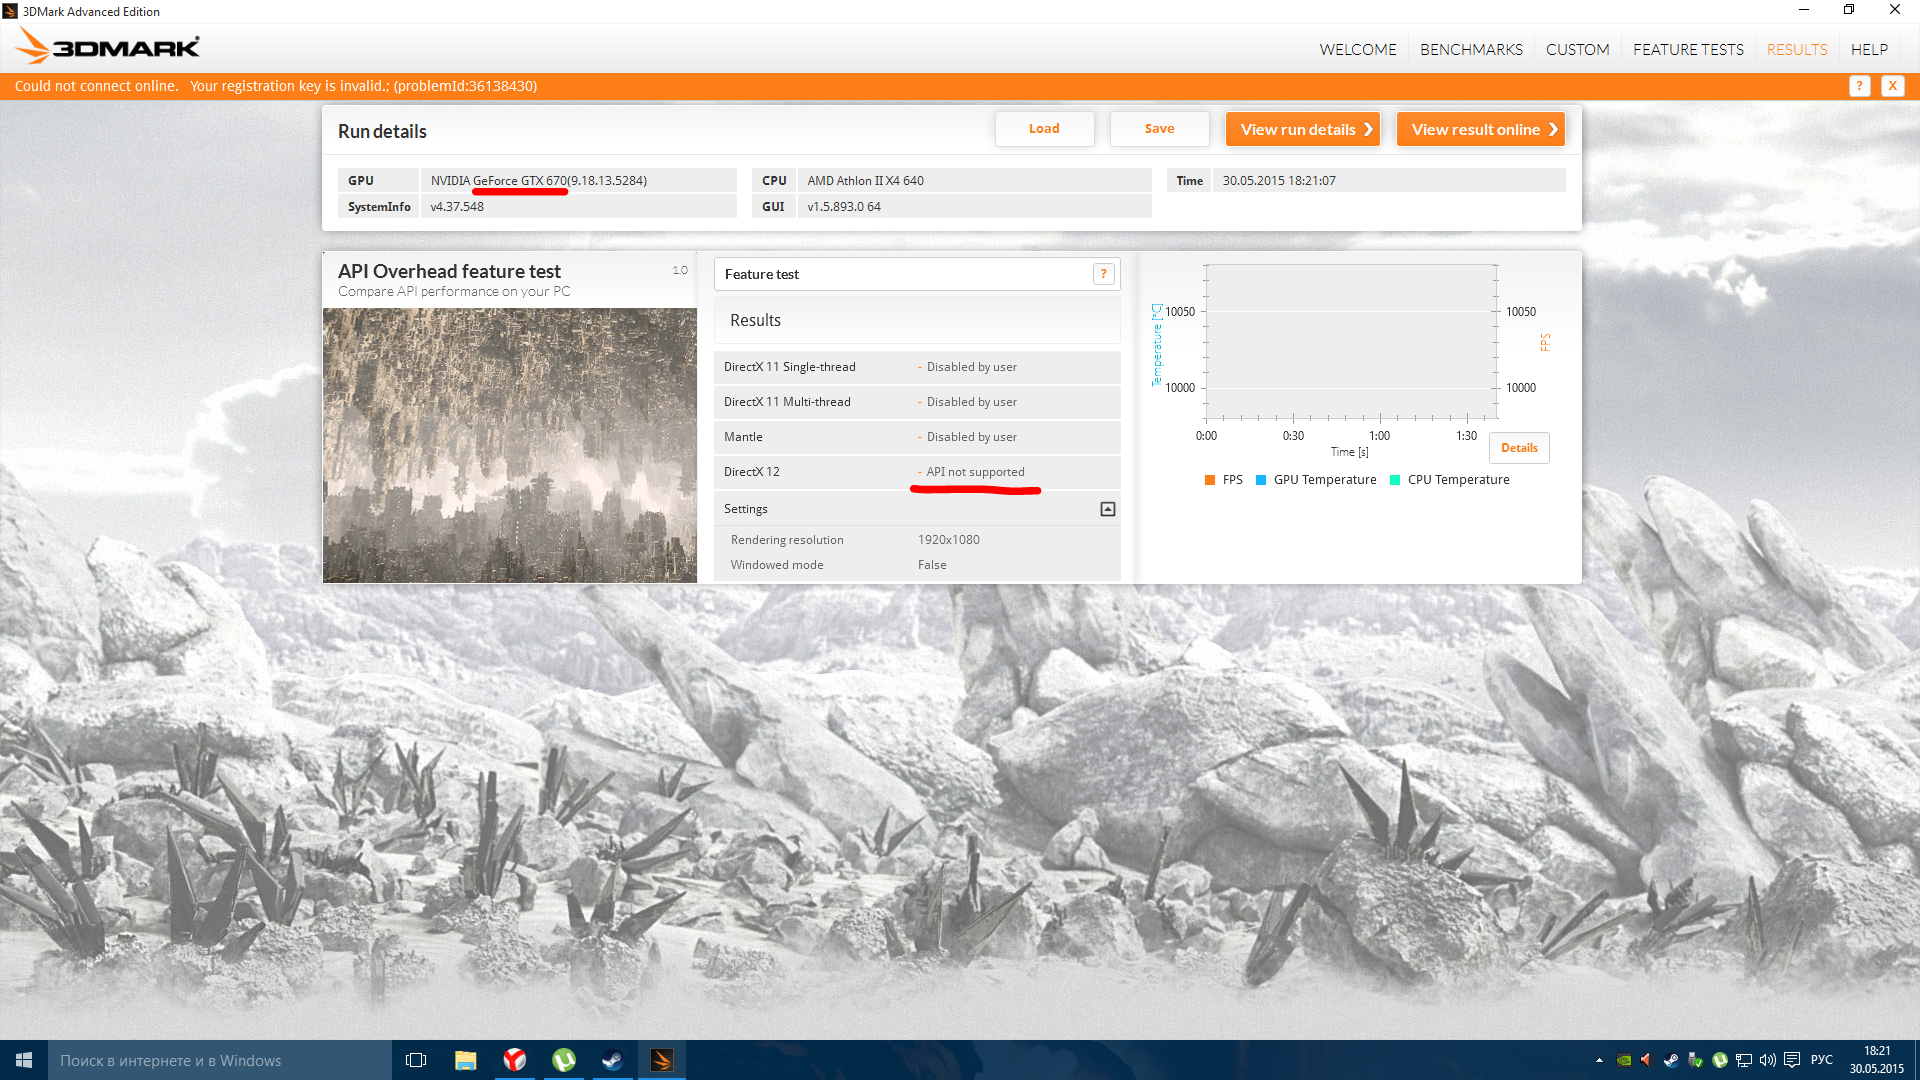Open Yandex browser from the taskbar
Viewport: 1920px width, 1080px height.
(x=515, y=1060)
